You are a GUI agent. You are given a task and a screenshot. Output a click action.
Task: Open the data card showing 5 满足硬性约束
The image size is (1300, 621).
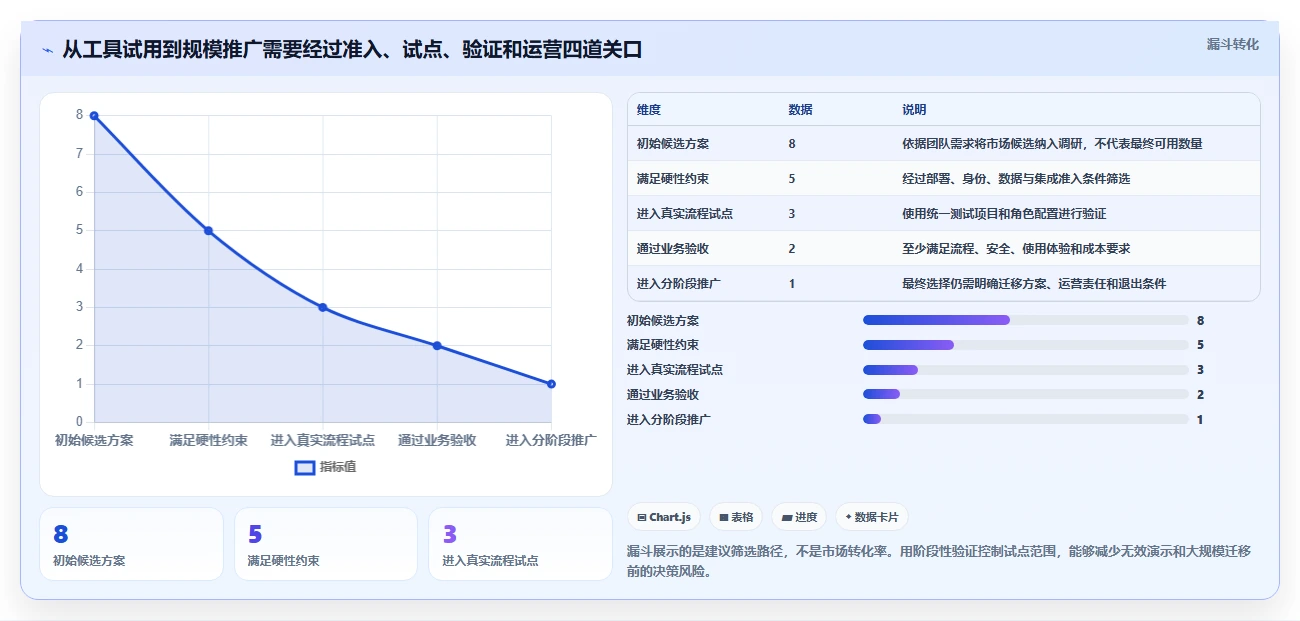point(326,544)
